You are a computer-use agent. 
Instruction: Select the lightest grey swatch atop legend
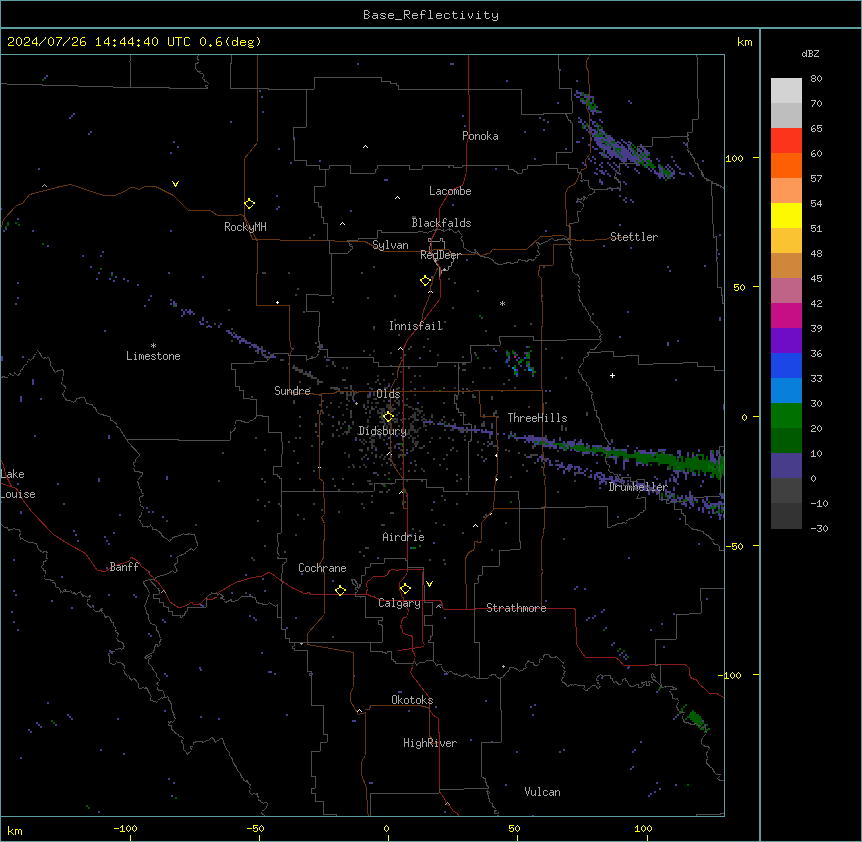point(786,90)
